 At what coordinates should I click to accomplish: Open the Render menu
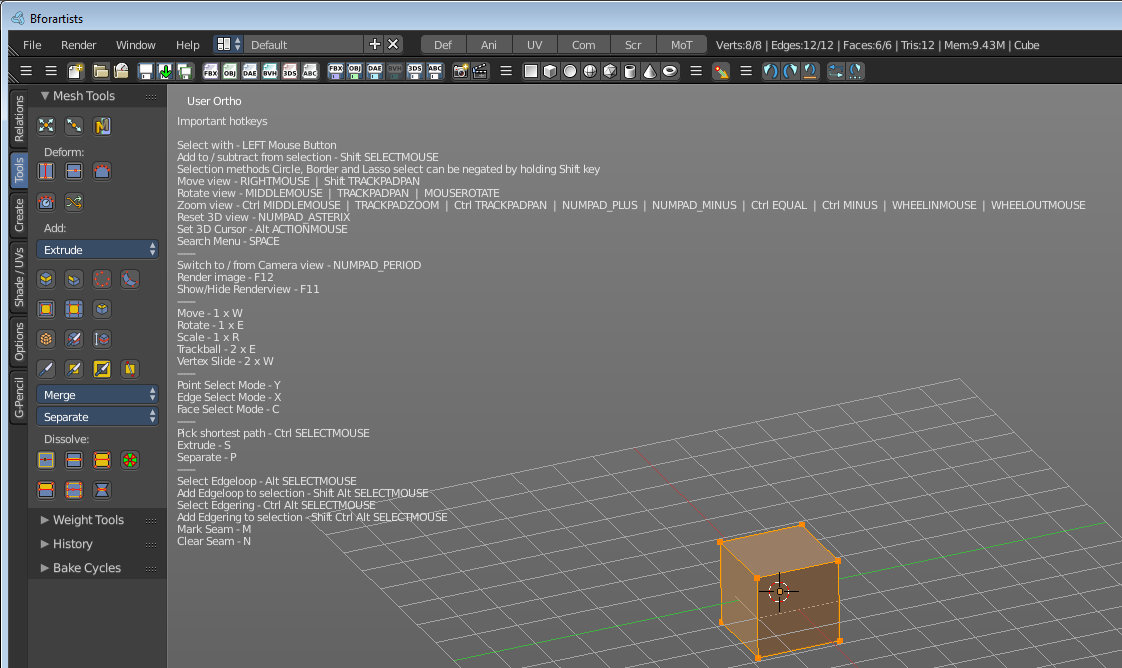(79, 44)
